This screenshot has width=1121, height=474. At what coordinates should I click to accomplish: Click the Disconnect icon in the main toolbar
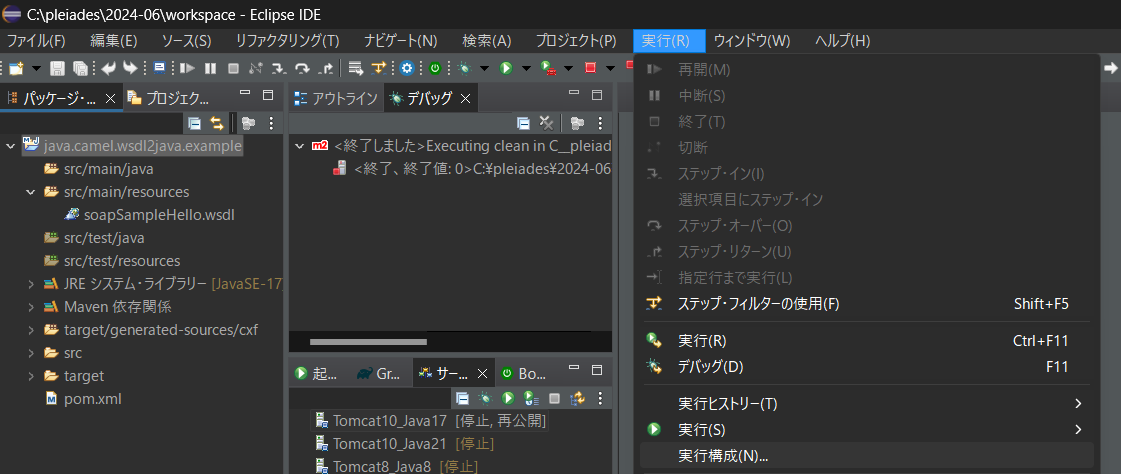point(256,68)
